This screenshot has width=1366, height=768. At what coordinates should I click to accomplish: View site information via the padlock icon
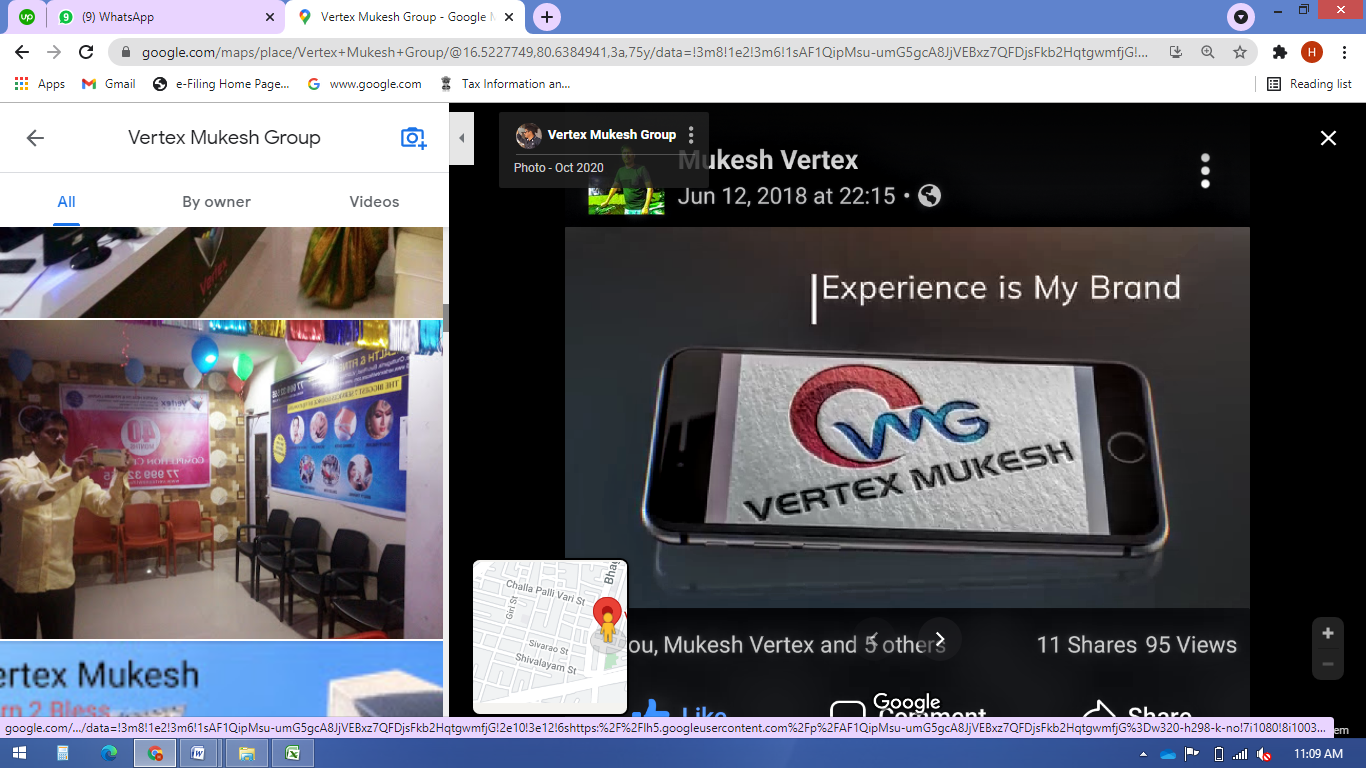(x=126, y=52)
